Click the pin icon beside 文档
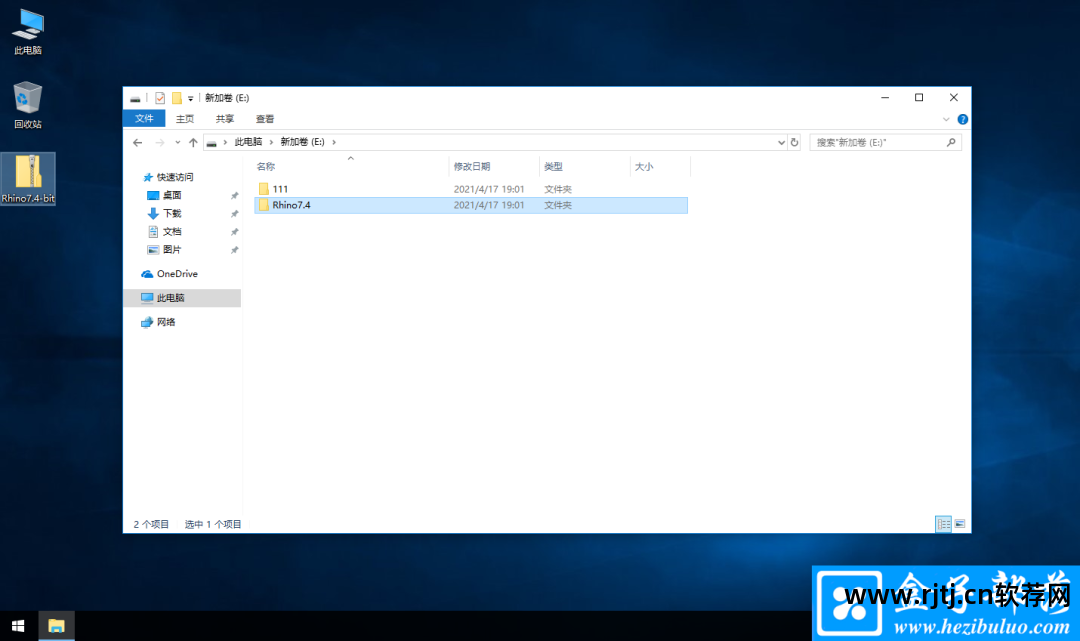 coord(234,231)
